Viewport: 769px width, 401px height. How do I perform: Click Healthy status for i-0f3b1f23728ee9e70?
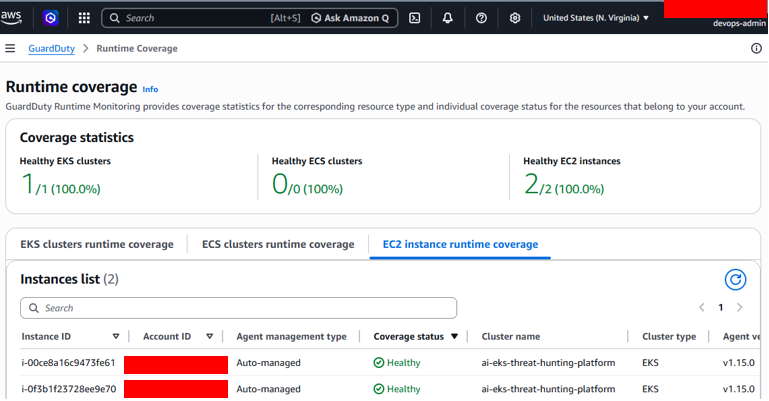pos(397,389)
